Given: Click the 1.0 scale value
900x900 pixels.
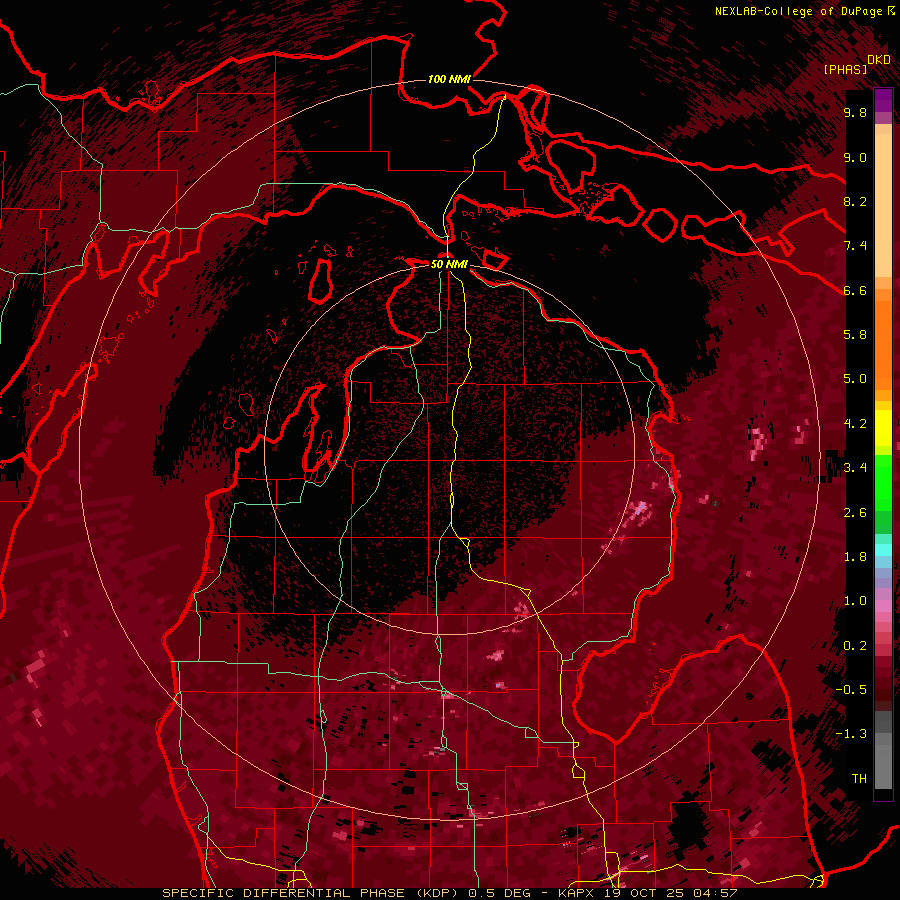Looking at the screenshot, I should (855, 601).
